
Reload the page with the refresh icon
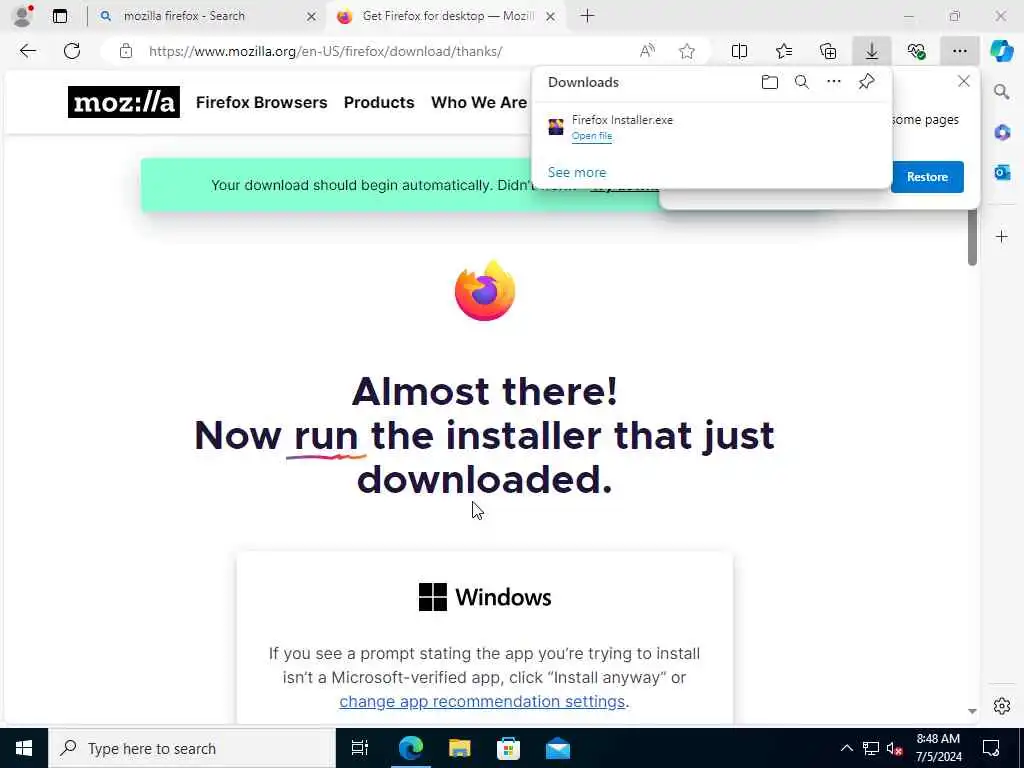[72, 51]
